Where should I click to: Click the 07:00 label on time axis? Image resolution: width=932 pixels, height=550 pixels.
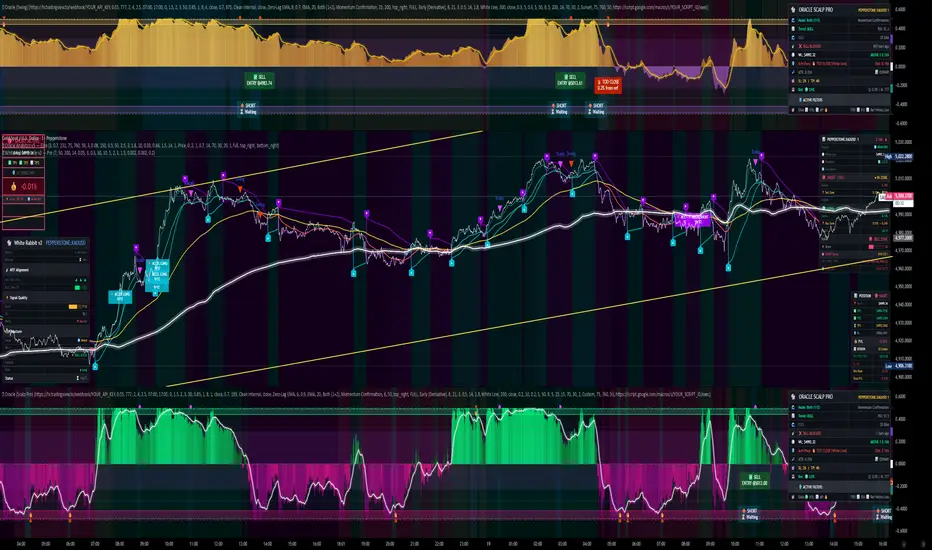point(95,543)
